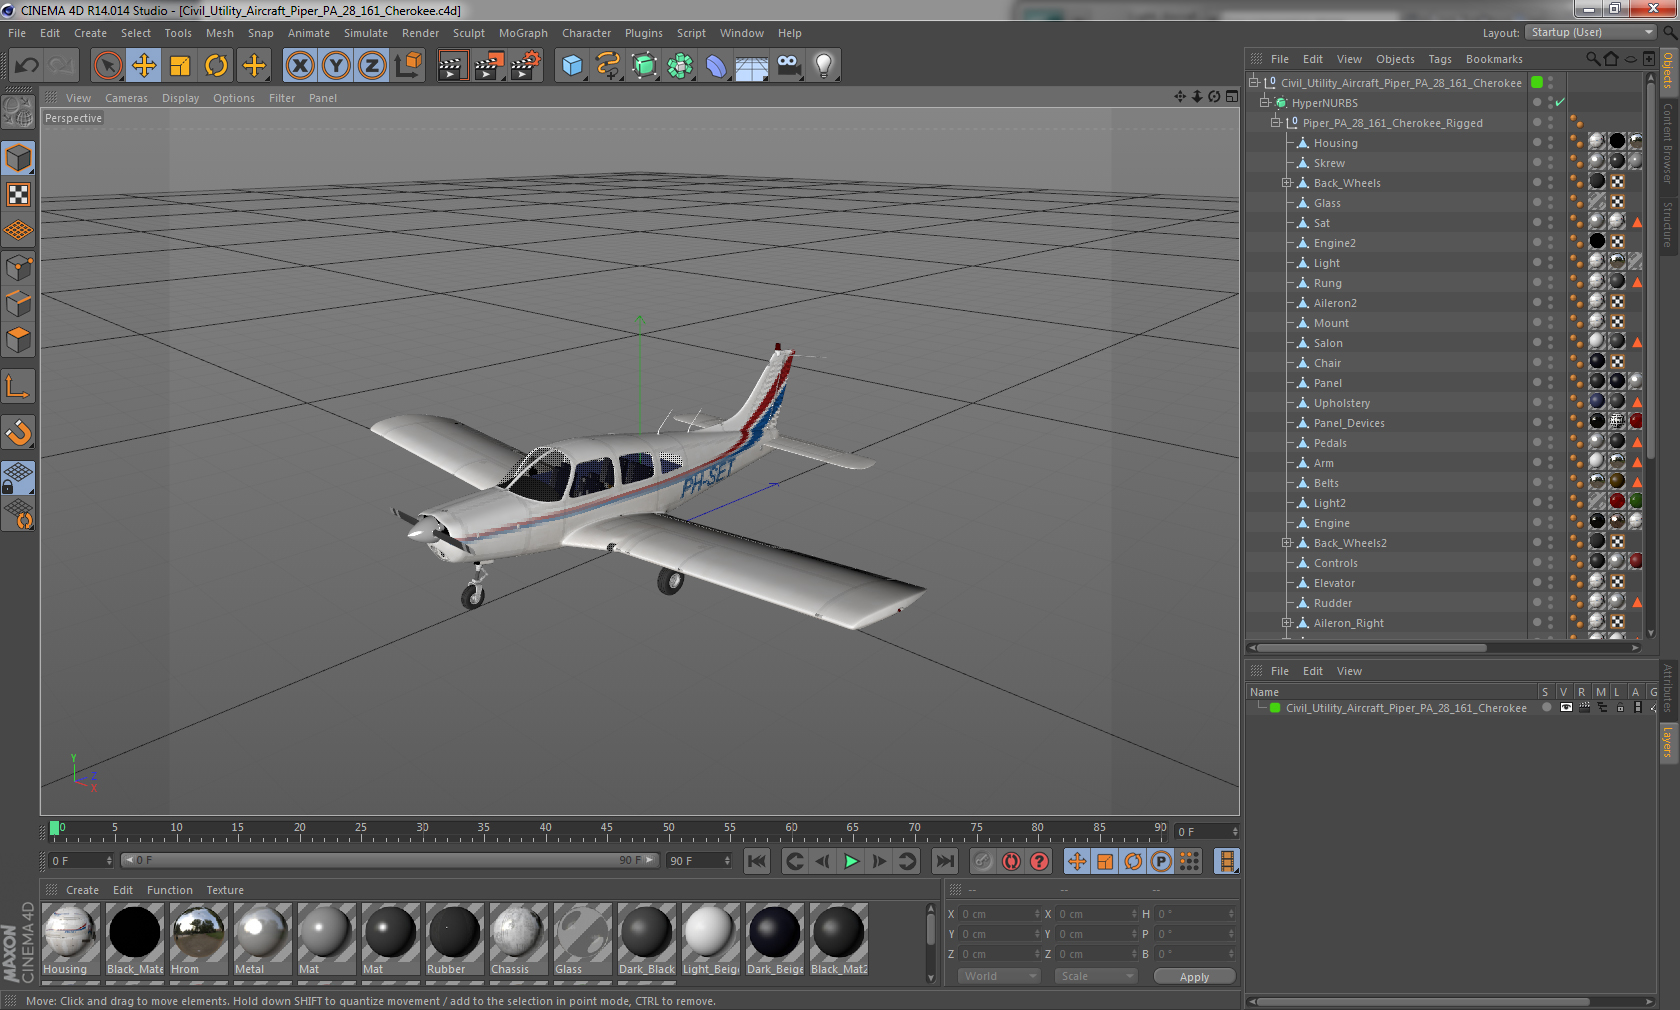
Task: Toggle Housing object visibility dots
Action: click(1550, 143)
